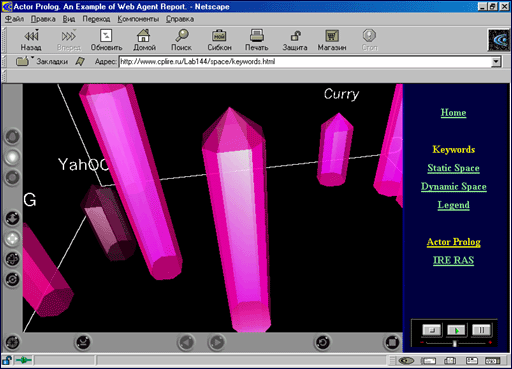
Task: Follow the Static Space link
Action: click(453, 168)
